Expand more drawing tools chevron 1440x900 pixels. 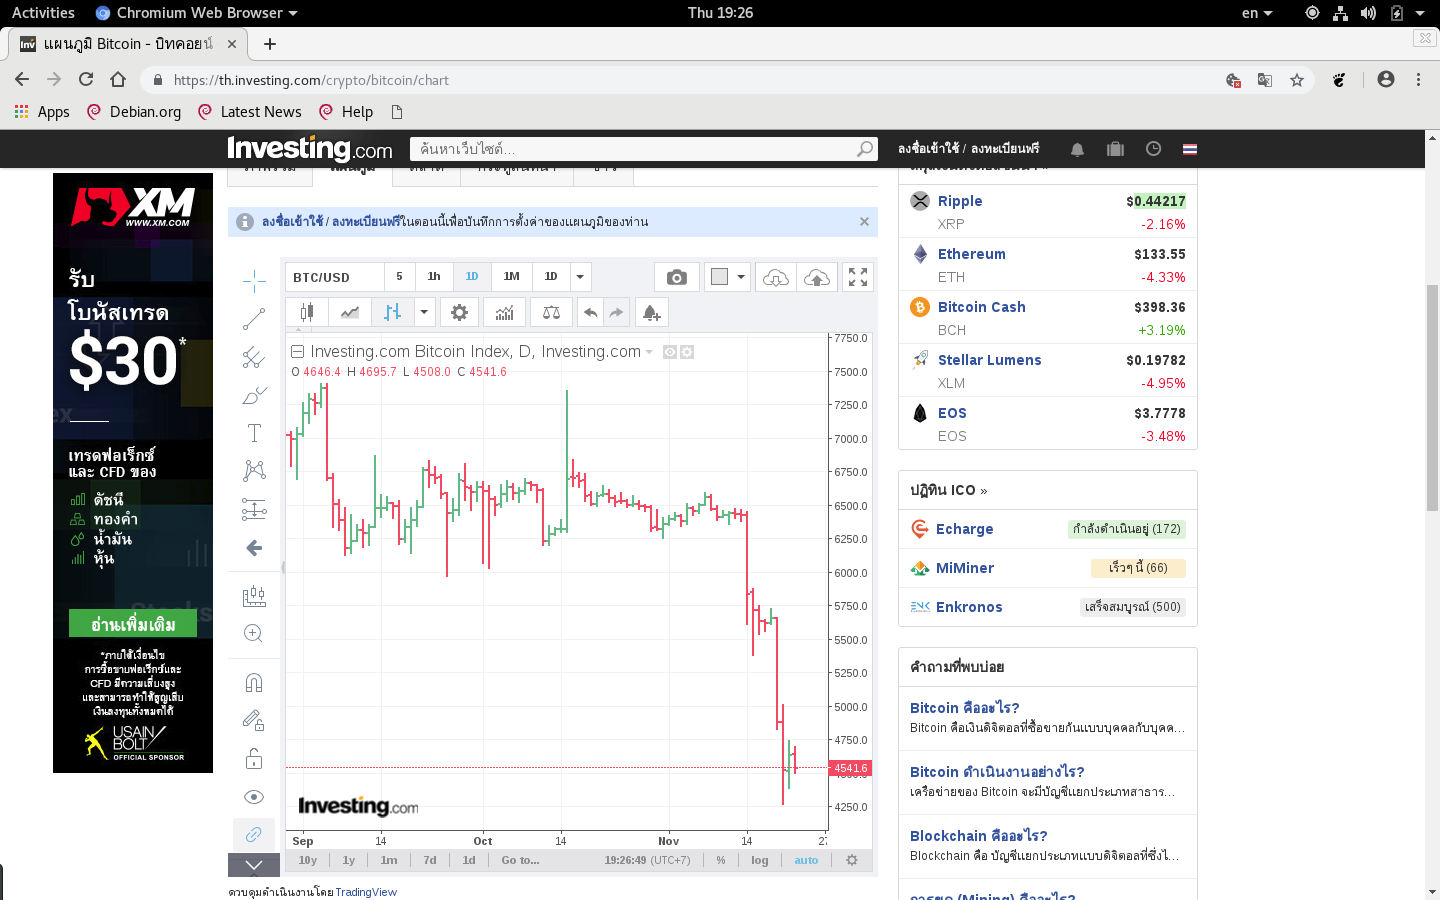click(254, 865)
